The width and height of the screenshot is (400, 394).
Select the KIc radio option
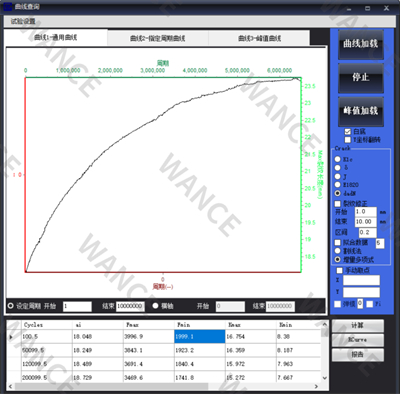338,159
